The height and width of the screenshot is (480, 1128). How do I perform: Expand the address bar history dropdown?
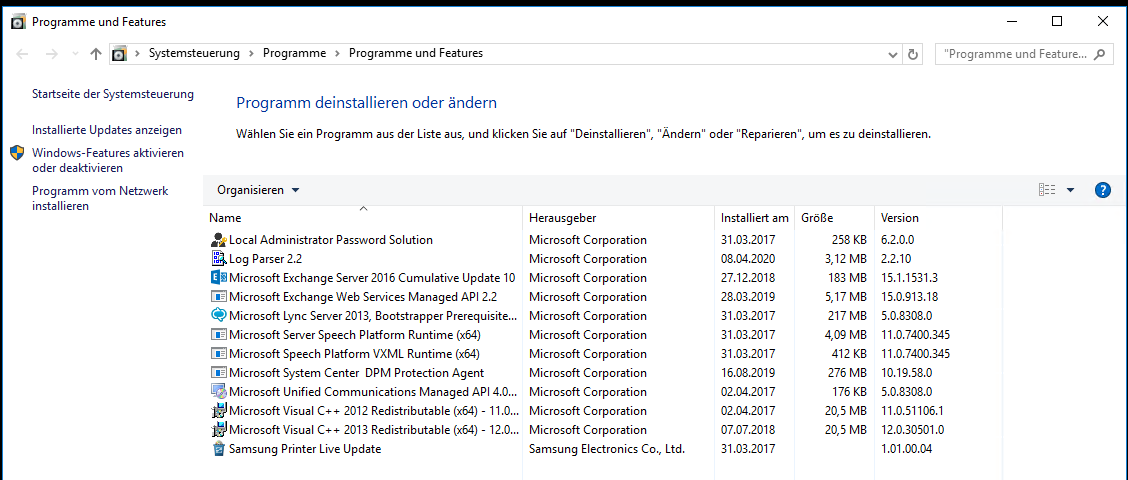click(x=893, y=54)
